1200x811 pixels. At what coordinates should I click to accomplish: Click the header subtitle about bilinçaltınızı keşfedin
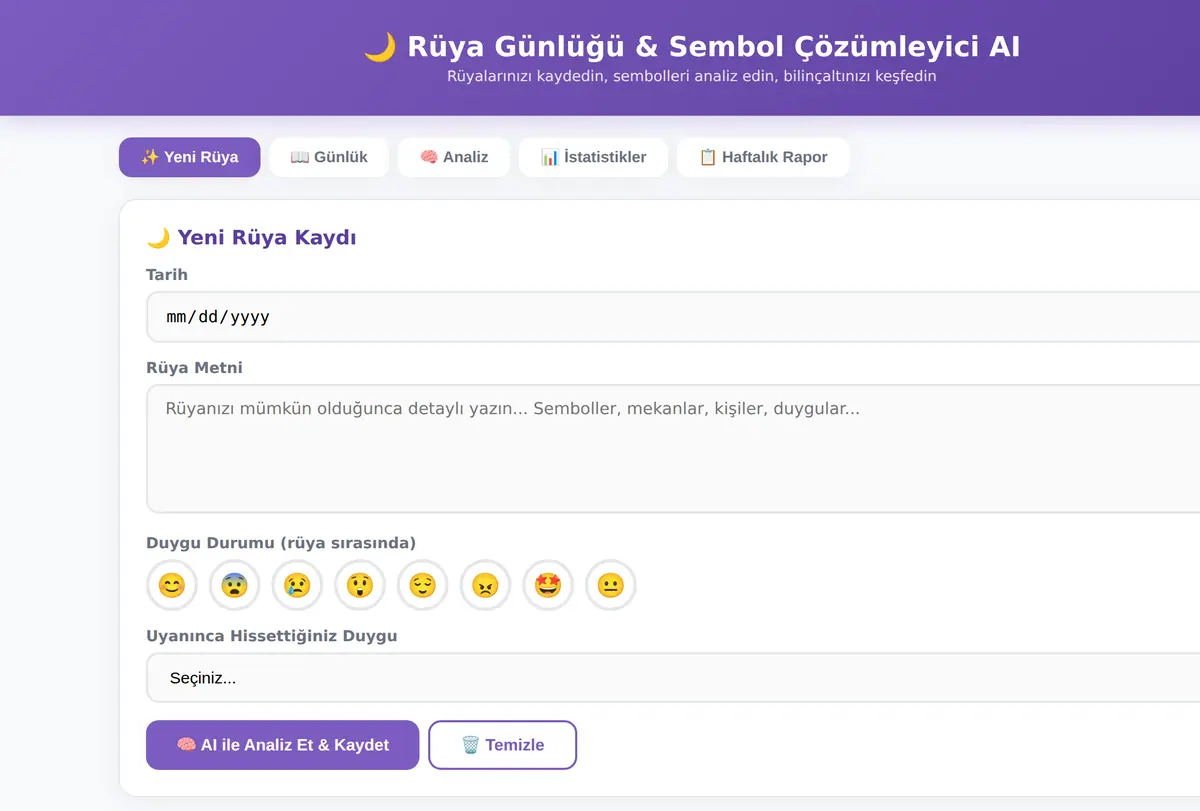pyautogui.click(x=692, y=76)
